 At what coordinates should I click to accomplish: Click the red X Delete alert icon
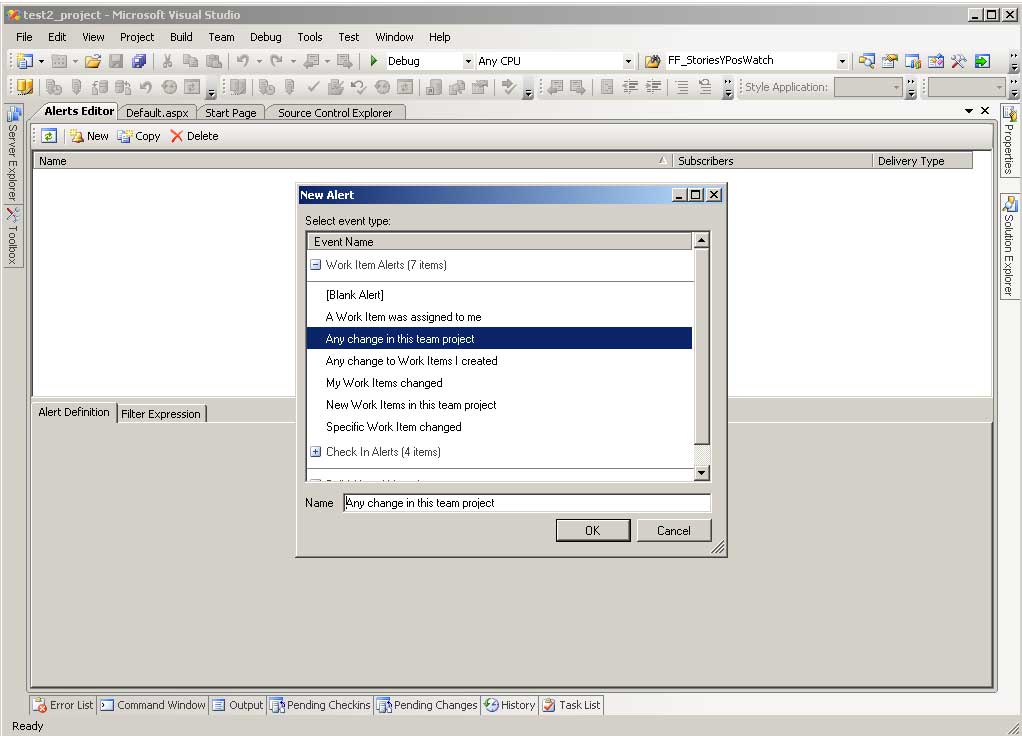176,136
